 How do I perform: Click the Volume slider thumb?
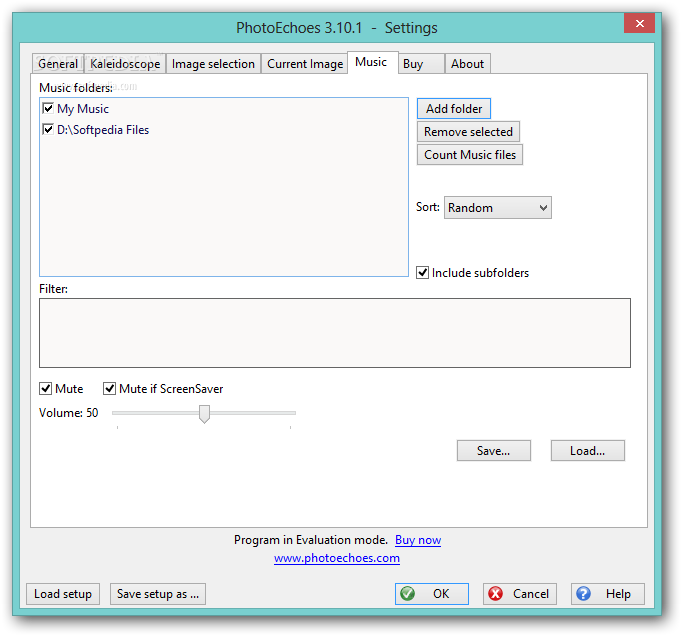pos(204,414)
